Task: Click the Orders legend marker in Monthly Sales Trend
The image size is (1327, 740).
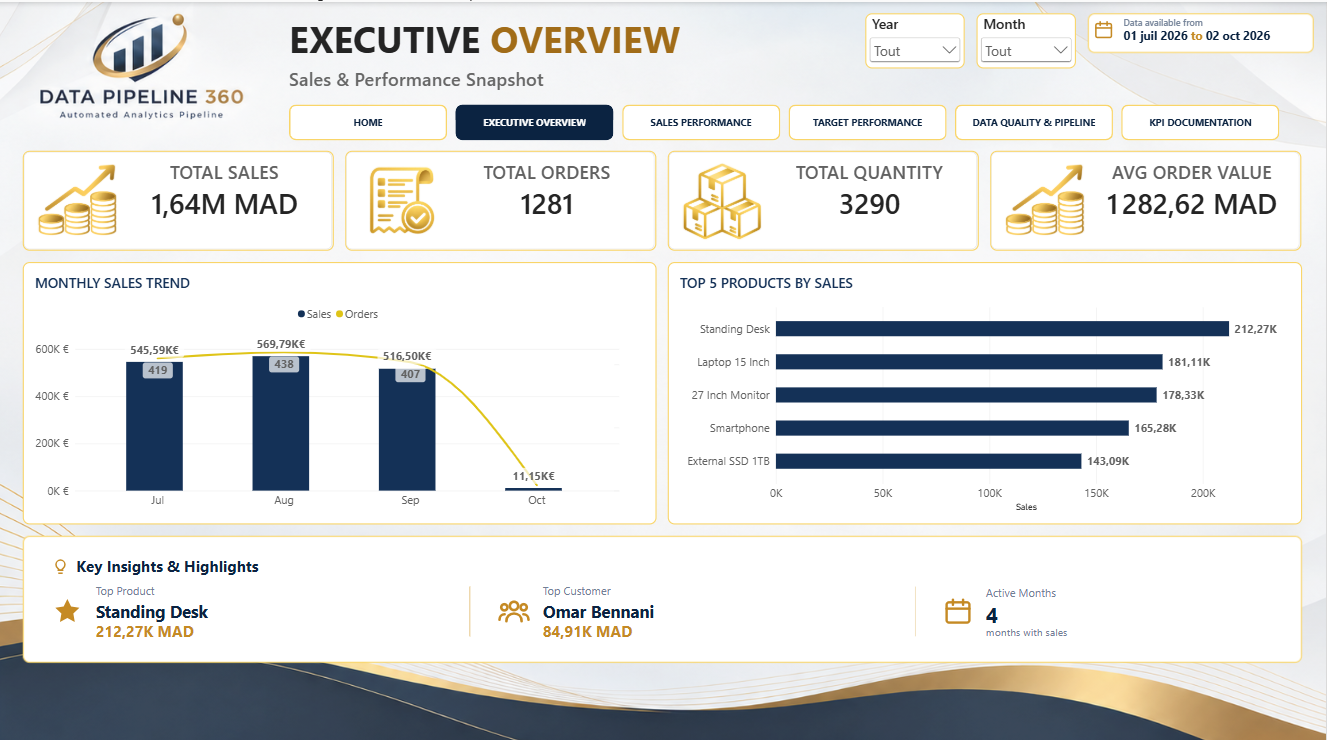Action: point(338,314)
